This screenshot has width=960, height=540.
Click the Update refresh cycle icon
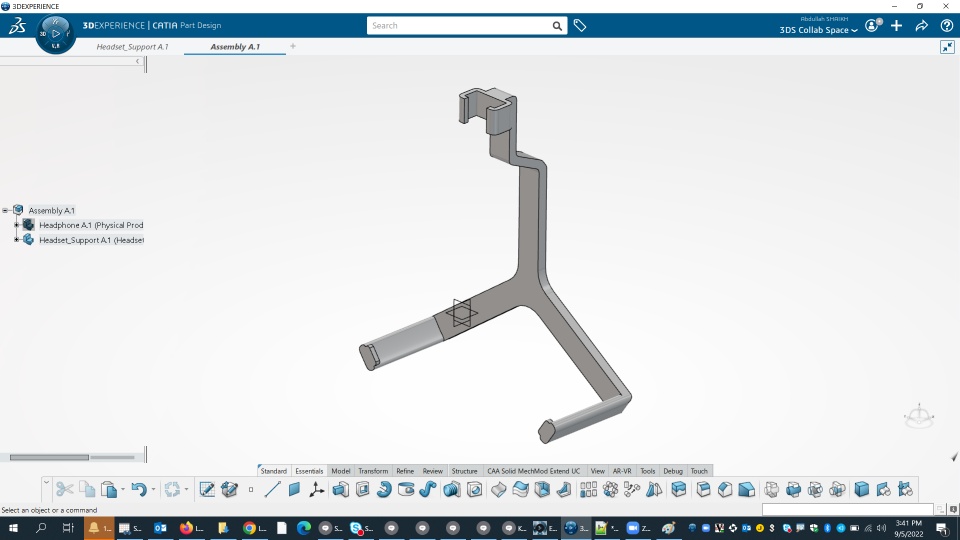tap(172, 489)
